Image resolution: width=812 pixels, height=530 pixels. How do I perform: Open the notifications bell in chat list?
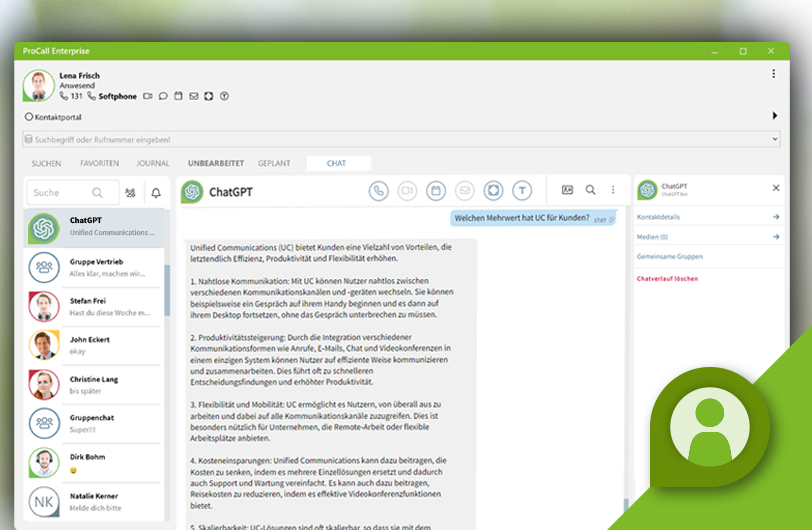[x=156, y=193]
